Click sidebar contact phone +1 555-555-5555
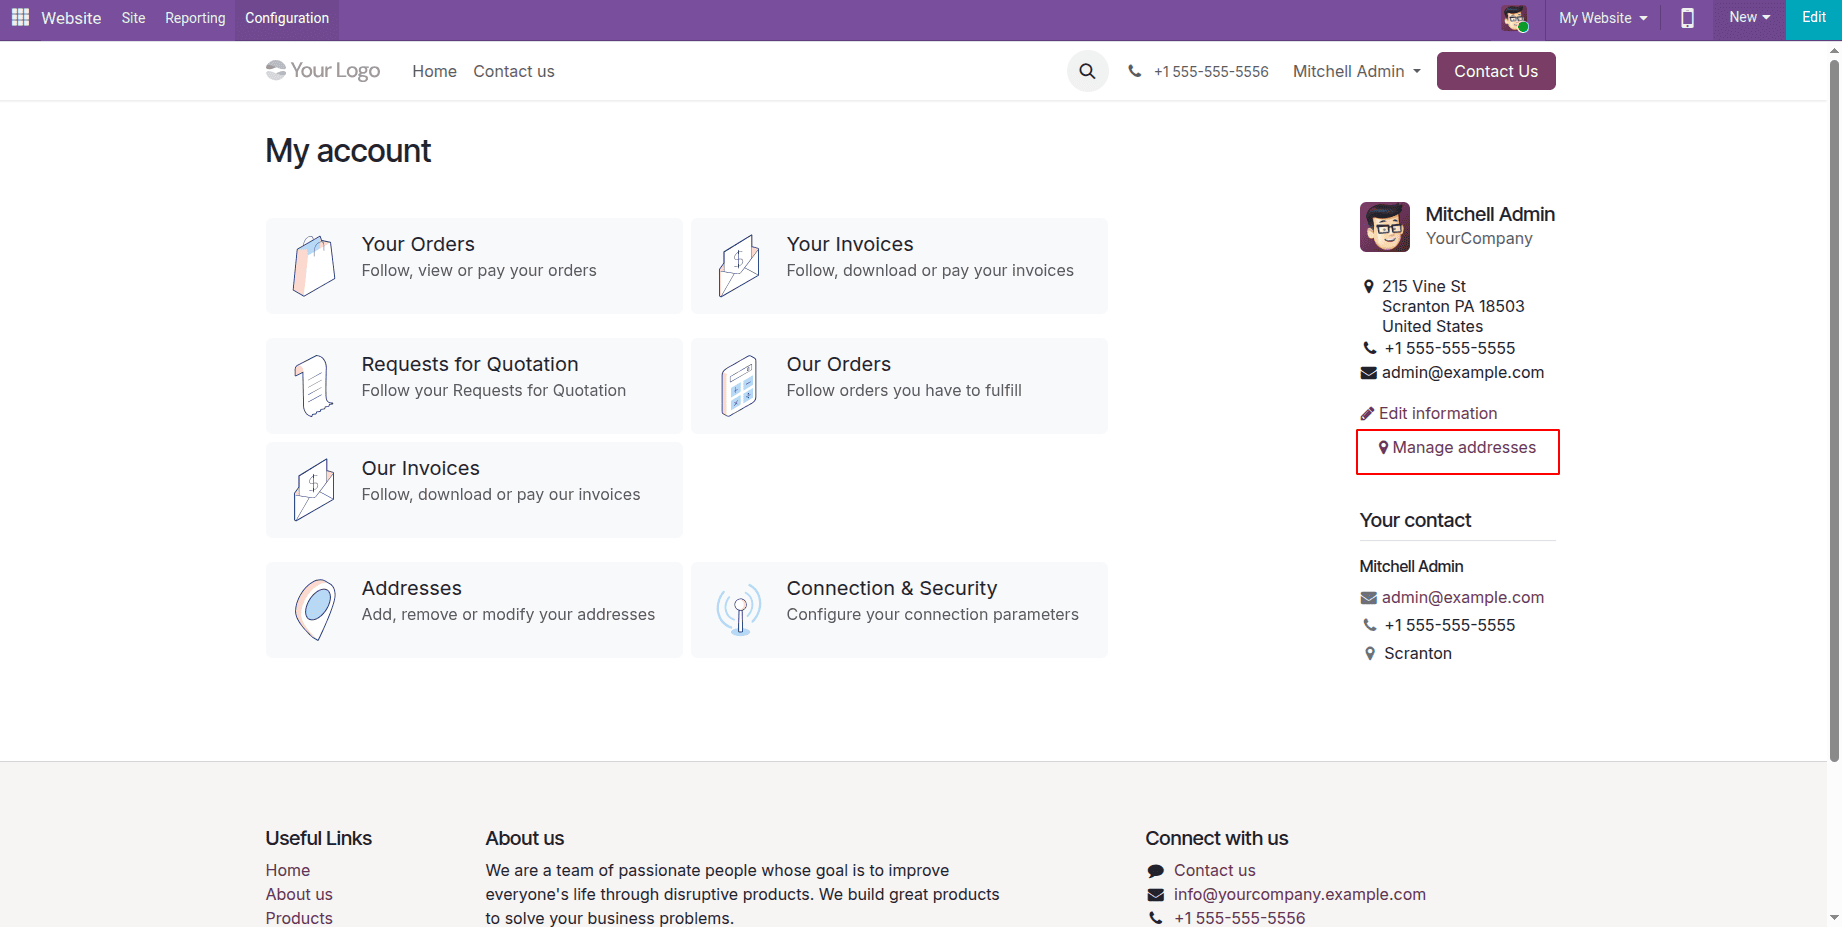This screenshot has height=927, width=1842. click(x=1450, y=625)
